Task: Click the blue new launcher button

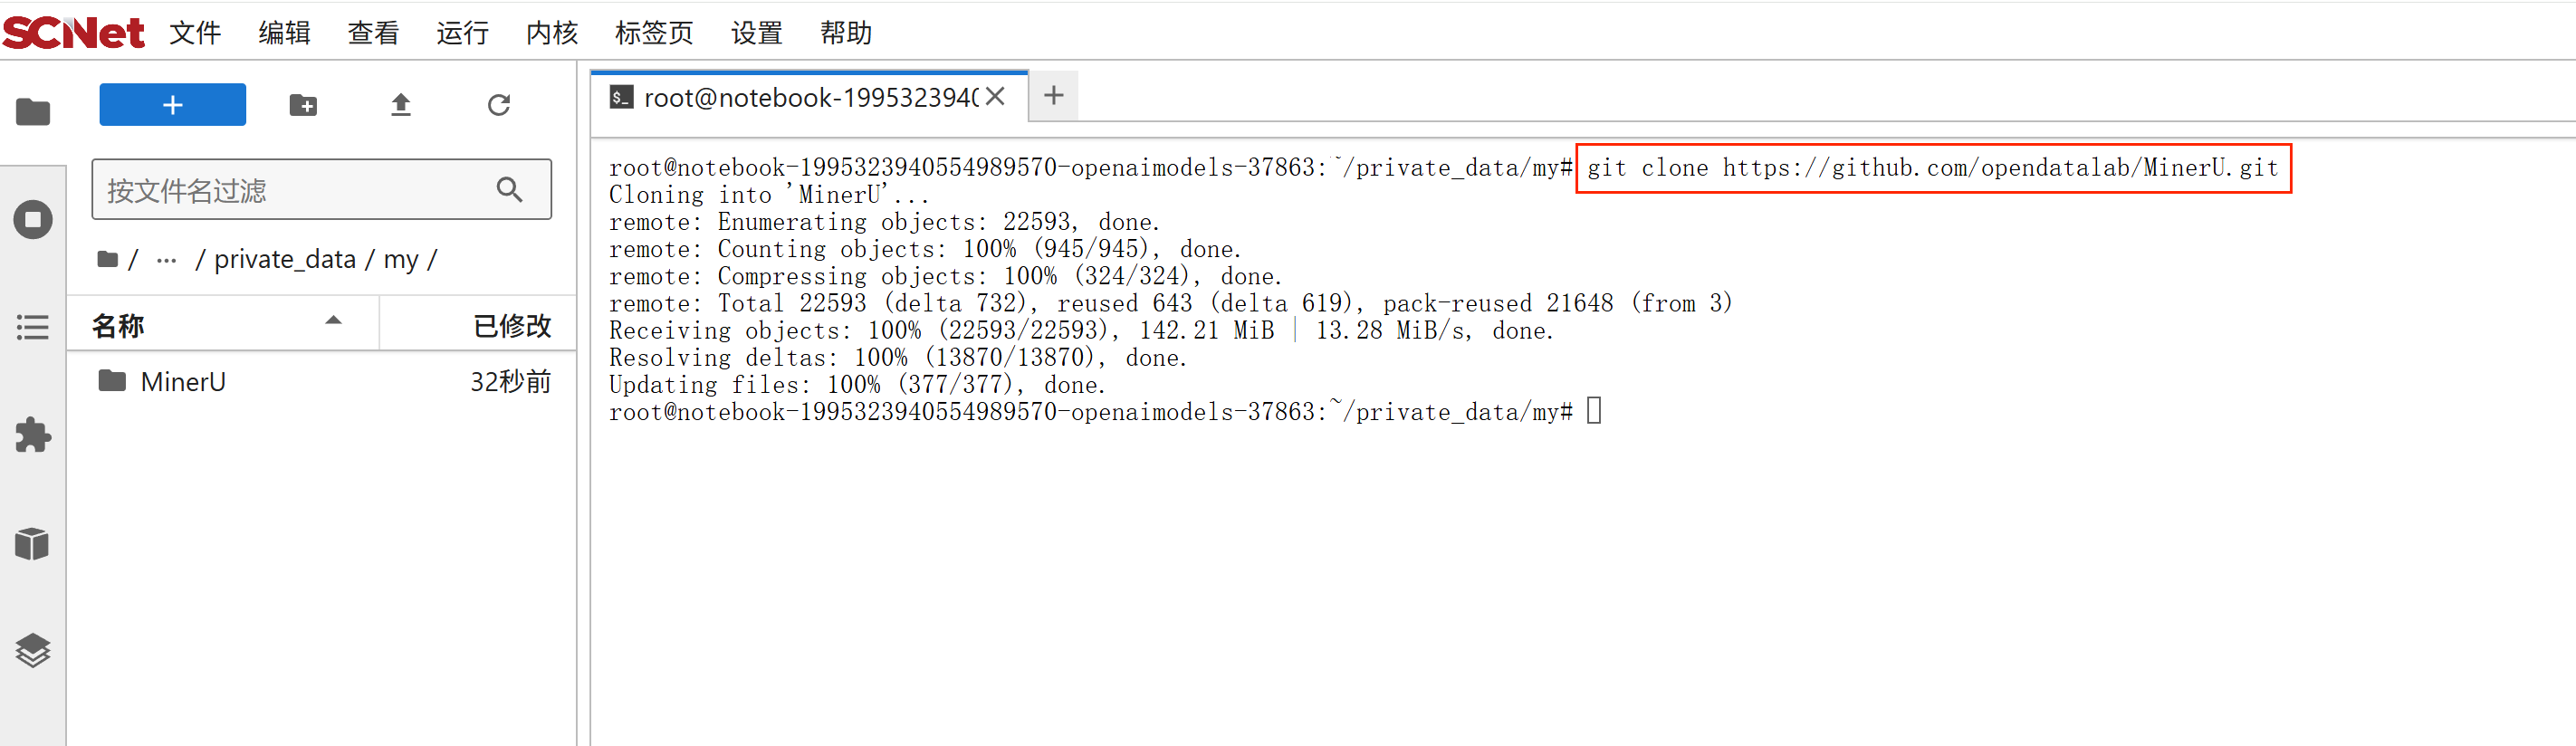Action: pyautogui.click(x=172, y=105)
